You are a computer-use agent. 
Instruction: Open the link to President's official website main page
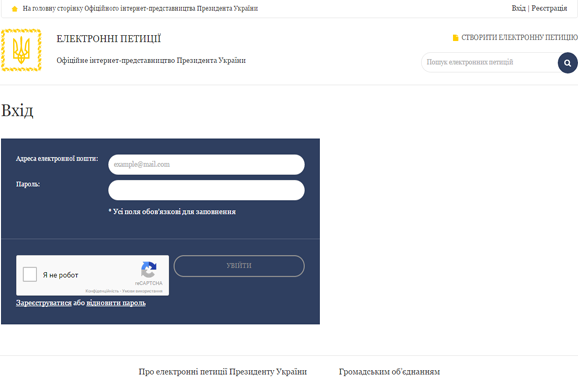(x=140, y=8)
